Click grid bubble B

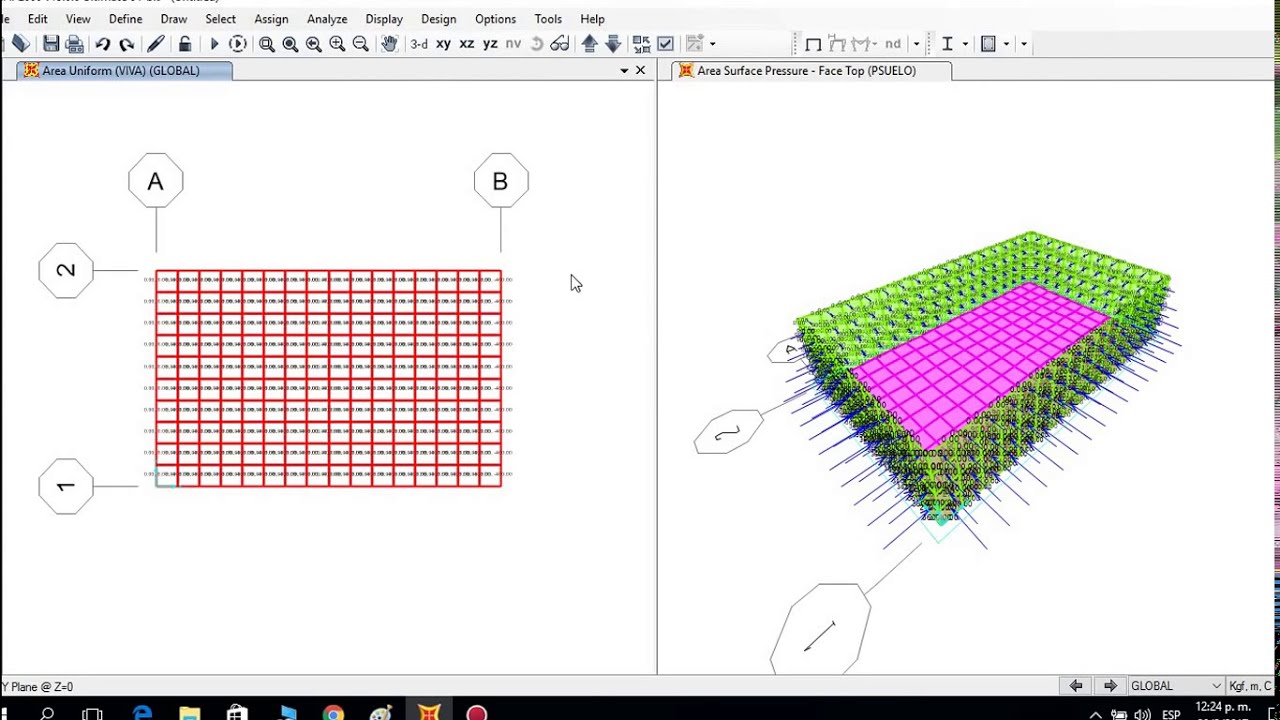point(500,181)
